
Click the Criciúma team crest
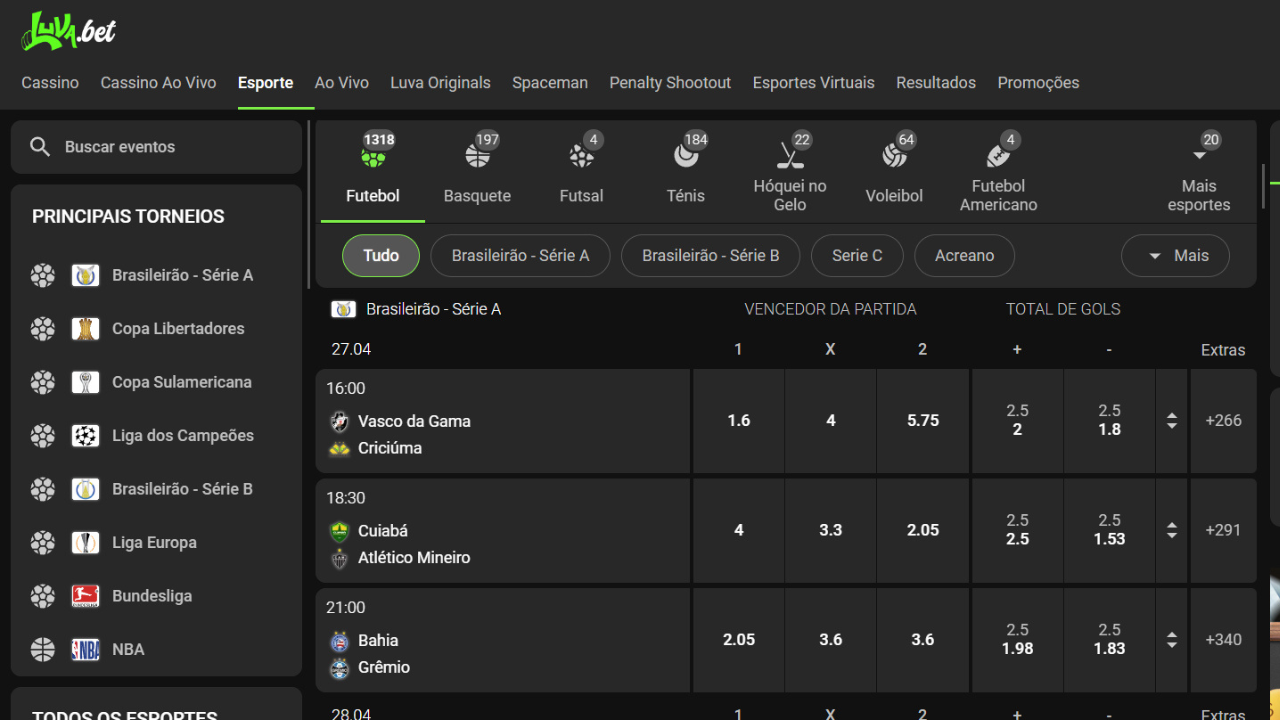pos(340,448)
